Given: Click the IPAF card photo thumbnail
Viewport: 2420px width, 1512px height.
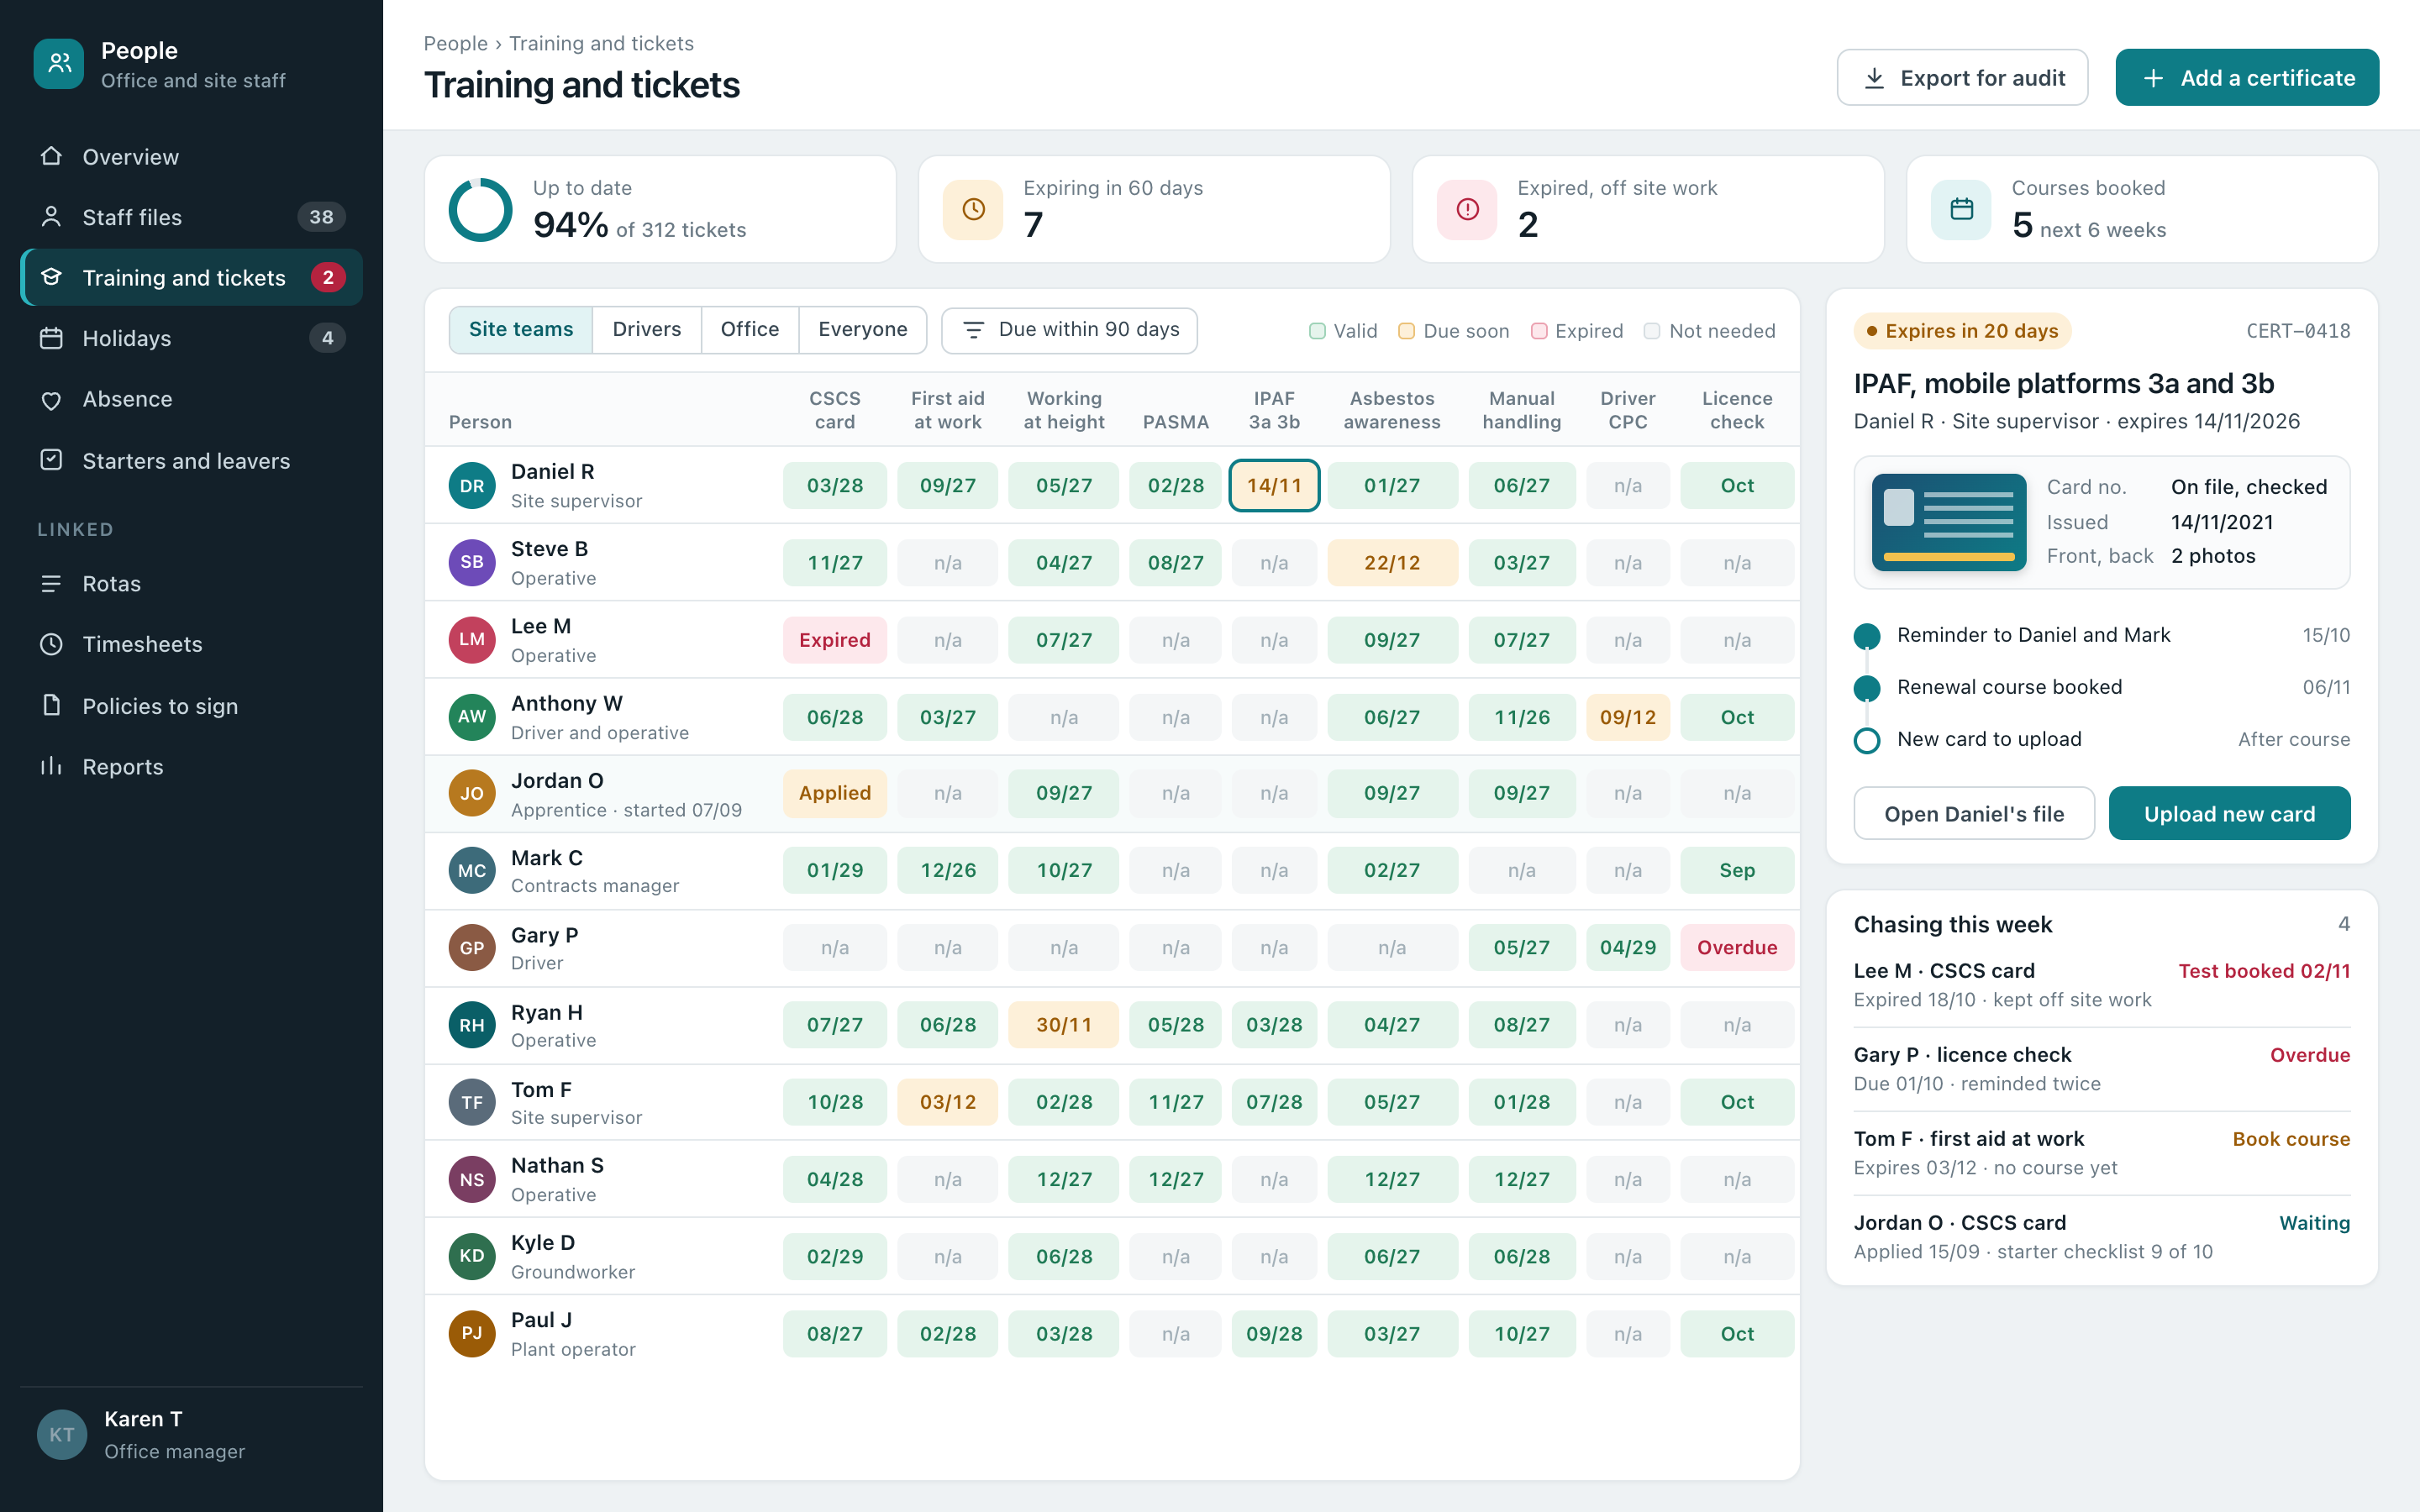Looking at the screenshot, I should 1948,522.
